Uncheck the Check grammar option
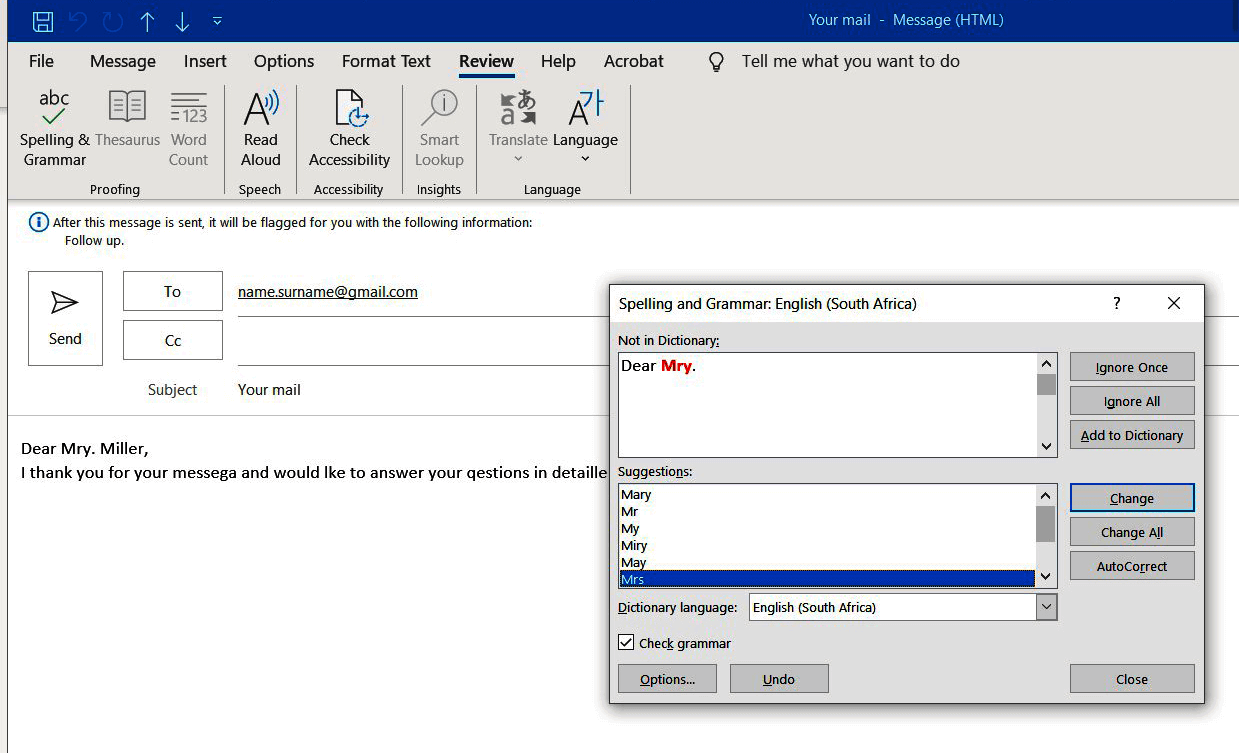Viewport: 1239px width, 753px height. click(626, 643)
